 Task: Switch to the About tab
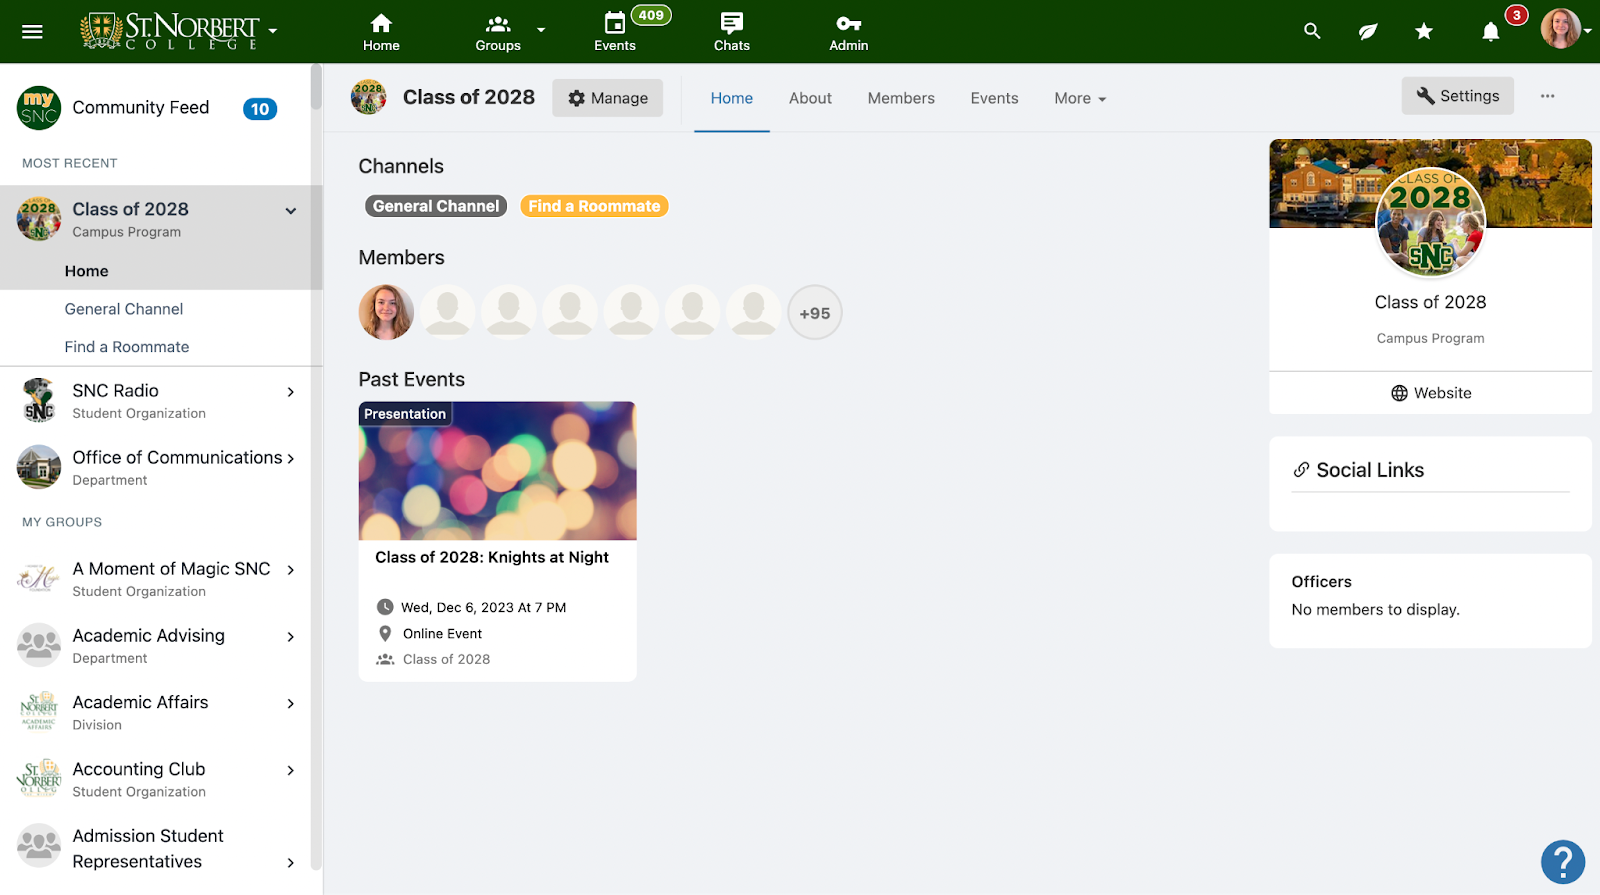810,98
